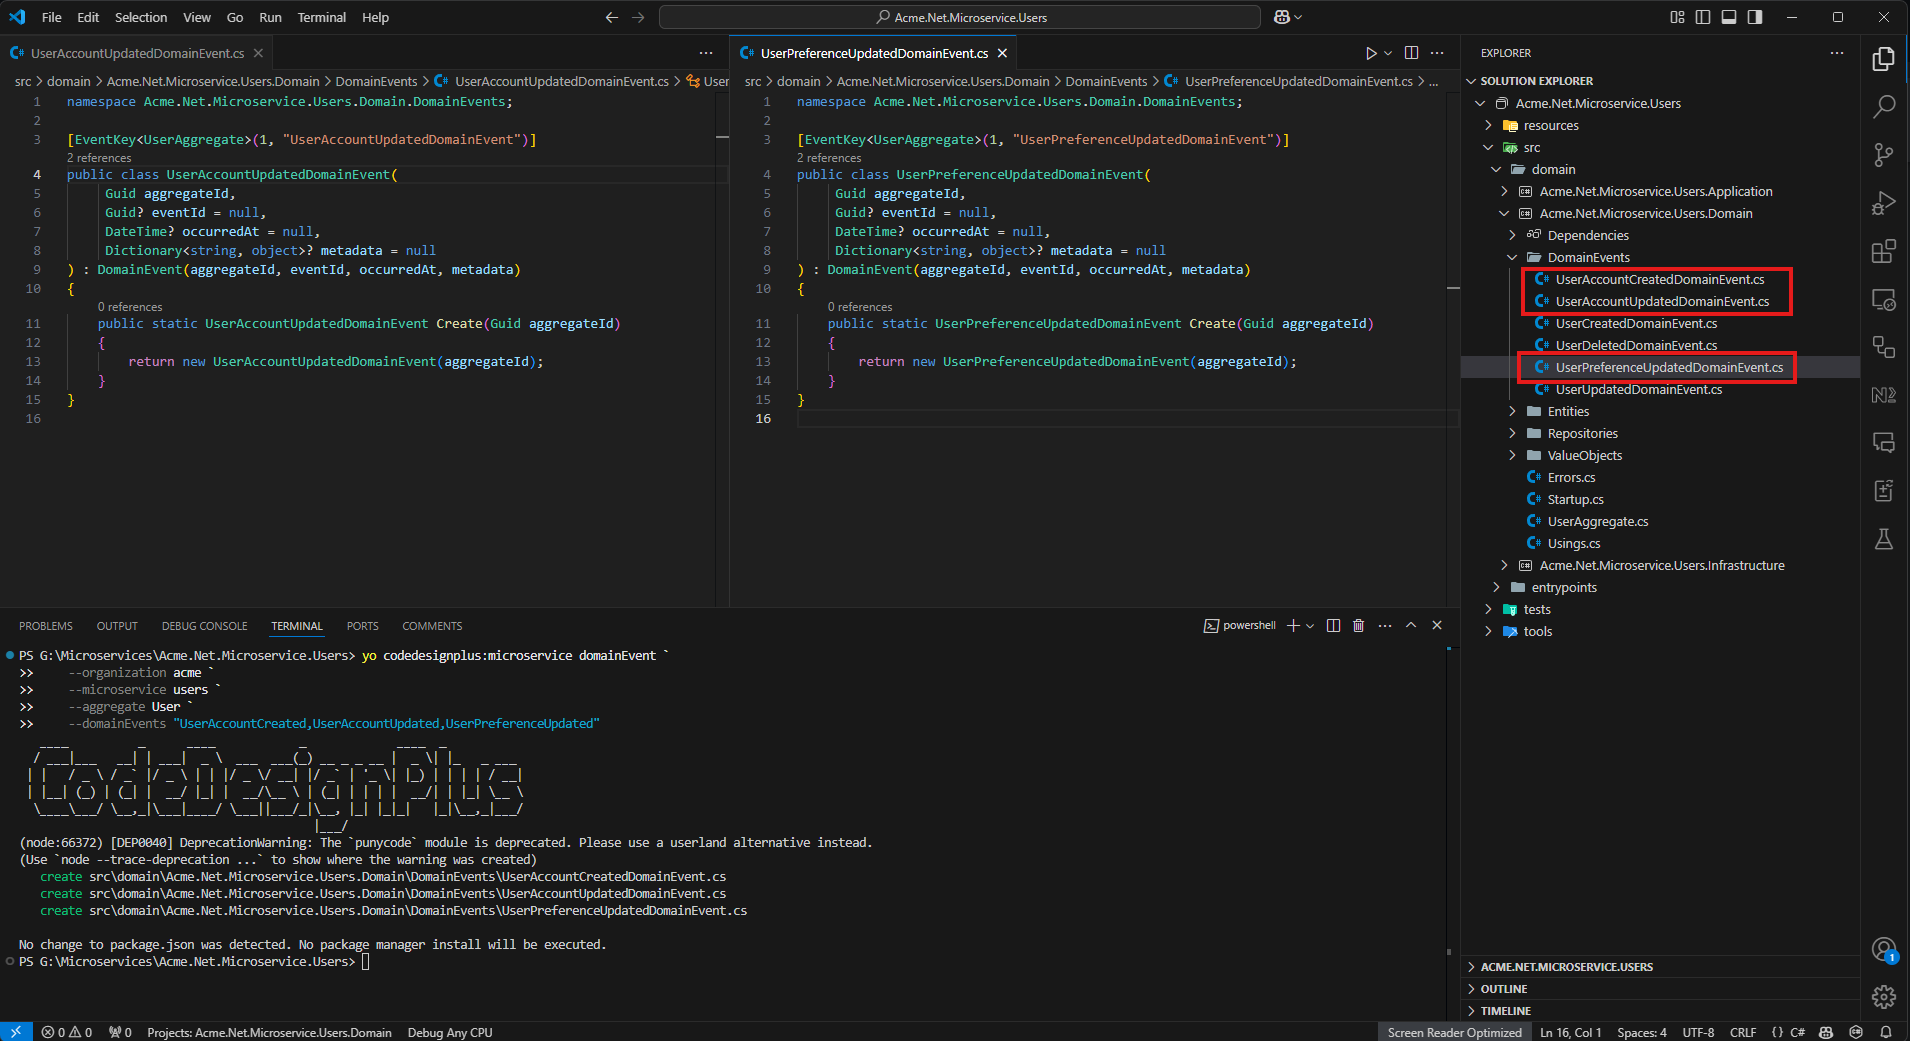1910x1041 pixels.
Task: Open the Terminal menu
Action: 321,17
